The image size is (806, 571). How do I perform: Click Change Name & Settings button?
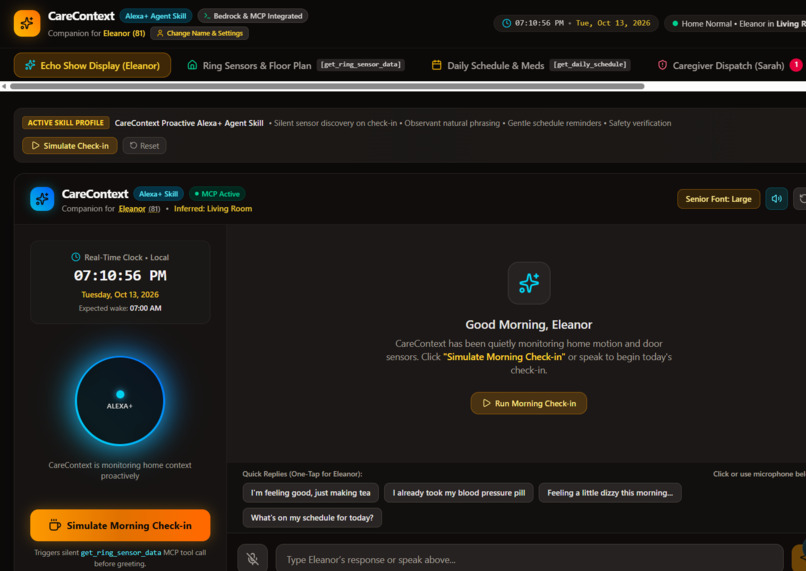tap(199, 33)
